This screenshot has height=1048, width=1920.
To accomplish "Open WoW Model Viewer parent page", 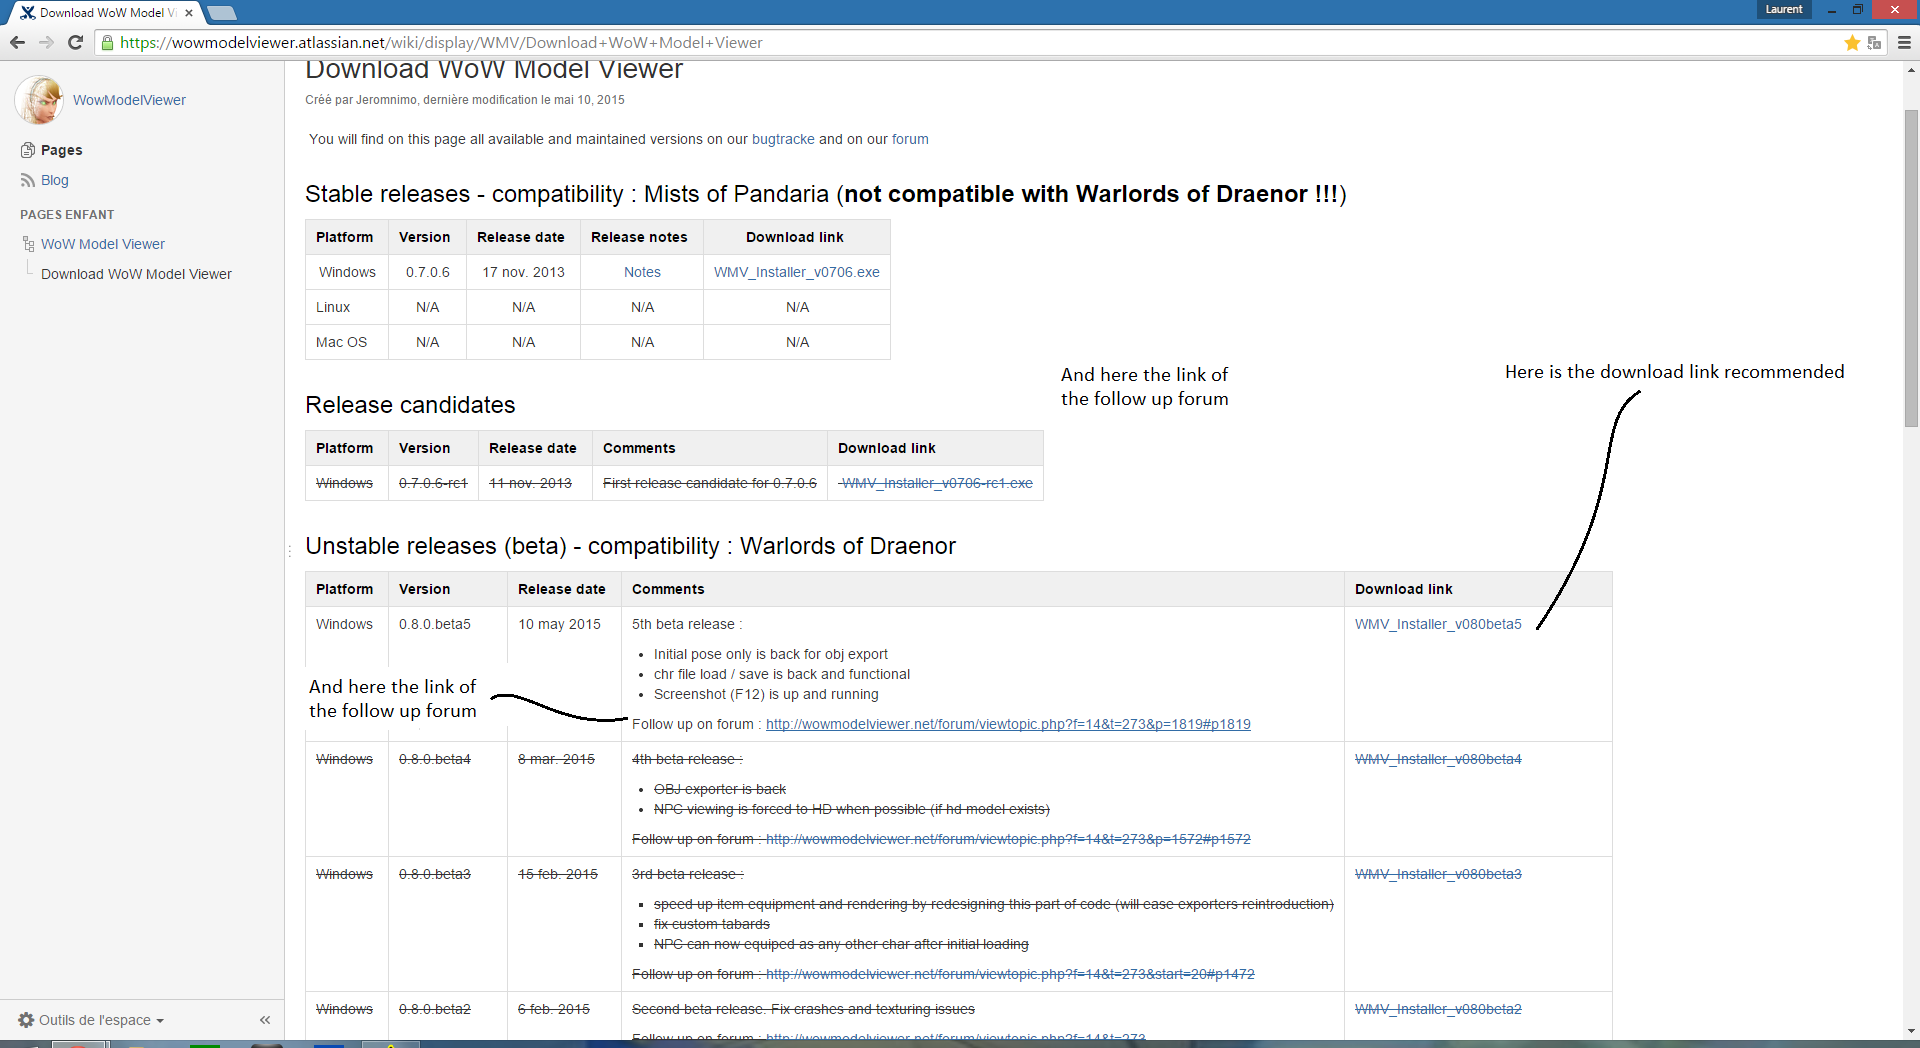I will tap(103, 244).
